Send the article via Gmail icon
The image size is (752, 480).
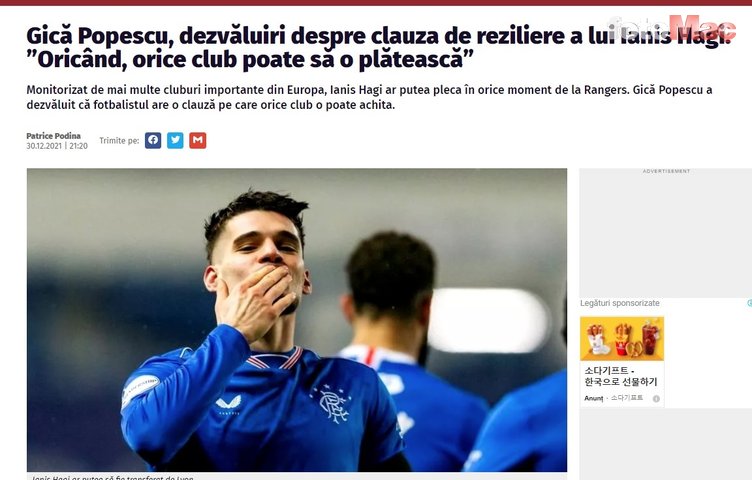coord(198,140)
